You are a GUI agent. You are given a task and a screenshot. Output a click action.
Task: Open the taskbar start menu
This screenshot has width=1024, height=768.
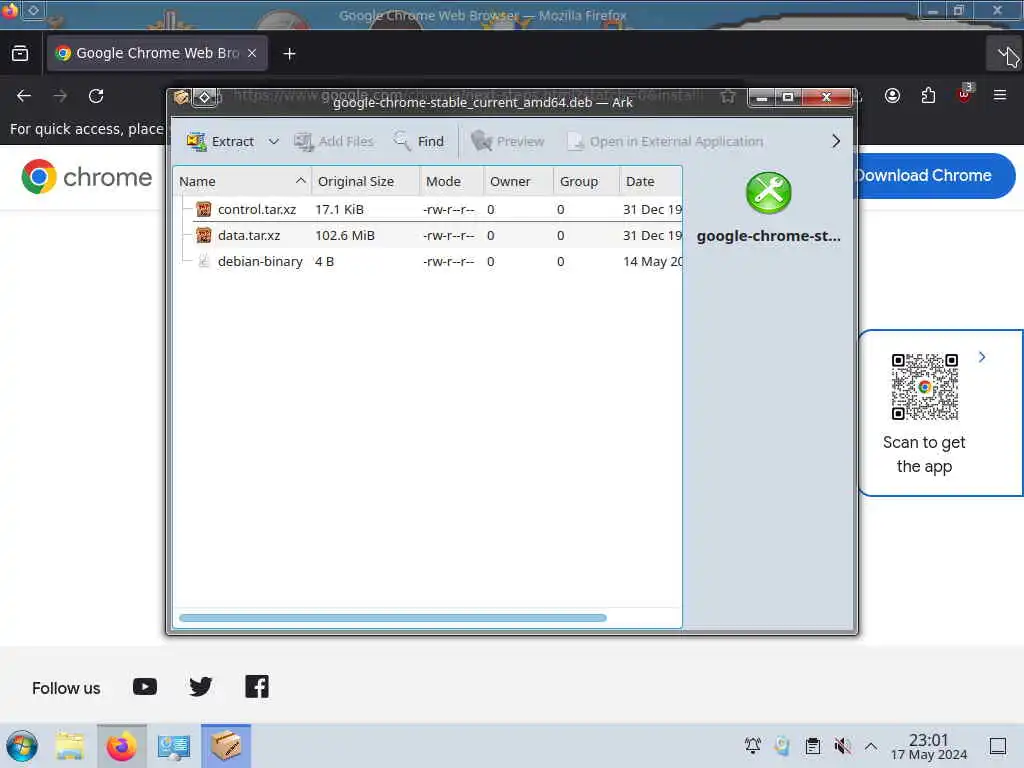pos(22,746)
